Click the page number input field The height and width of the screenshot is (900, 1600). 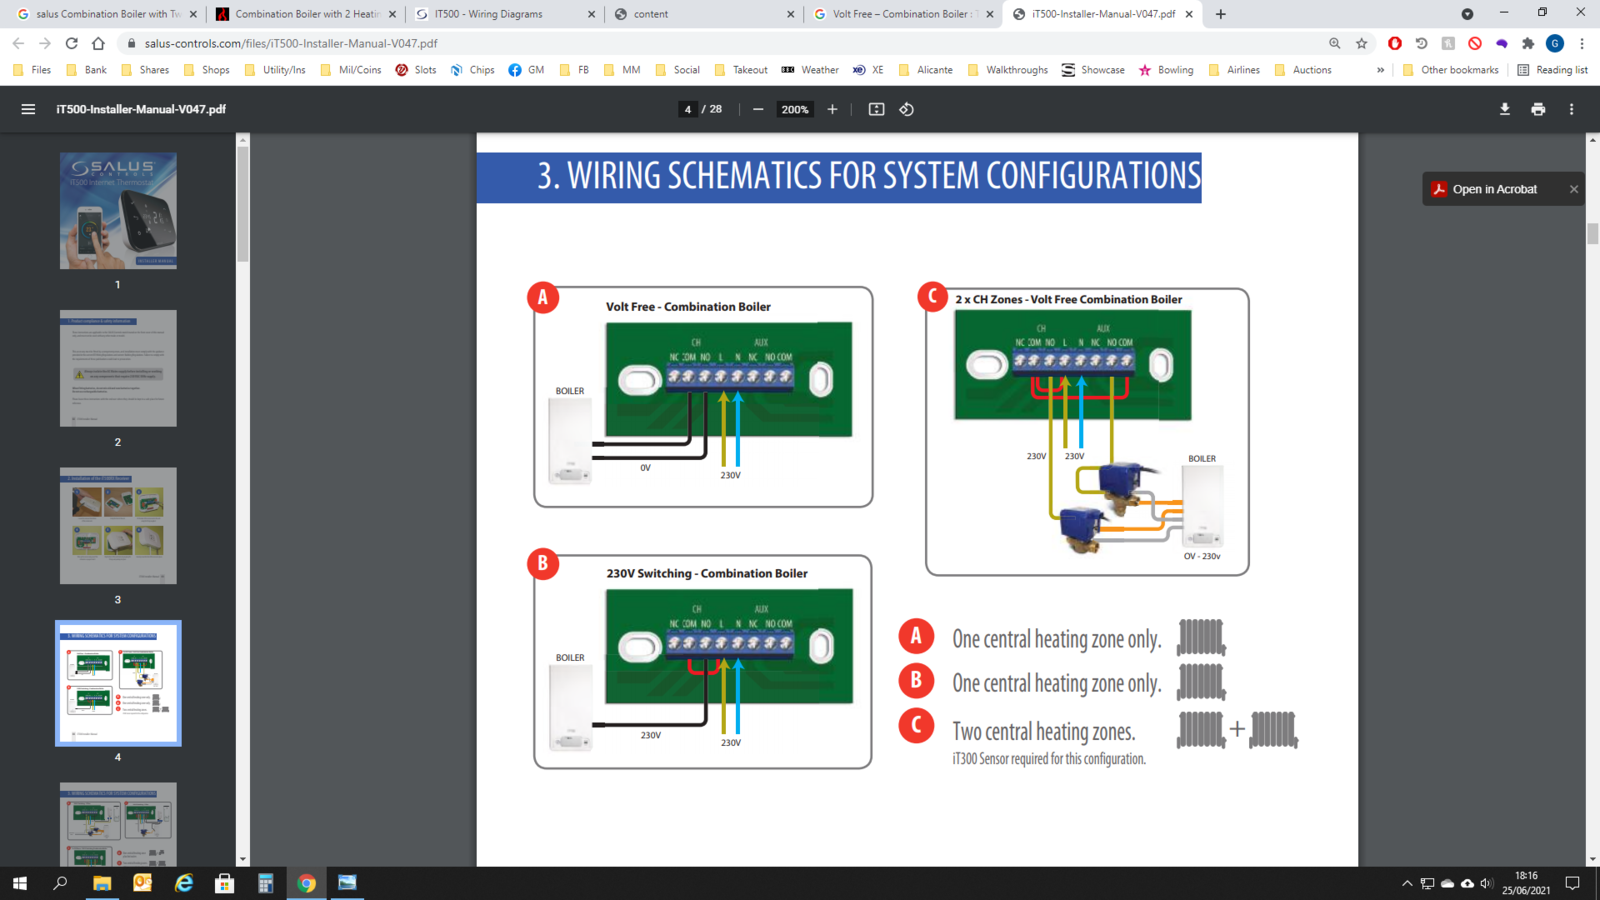pos(688,109)
